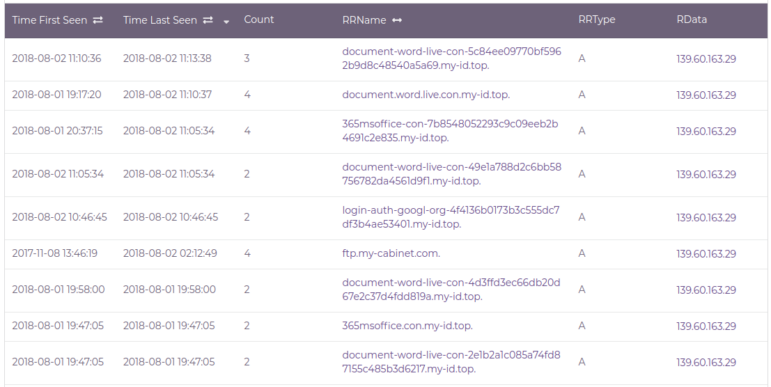Select the RData column header
The image size is (771, 387).
691,20
